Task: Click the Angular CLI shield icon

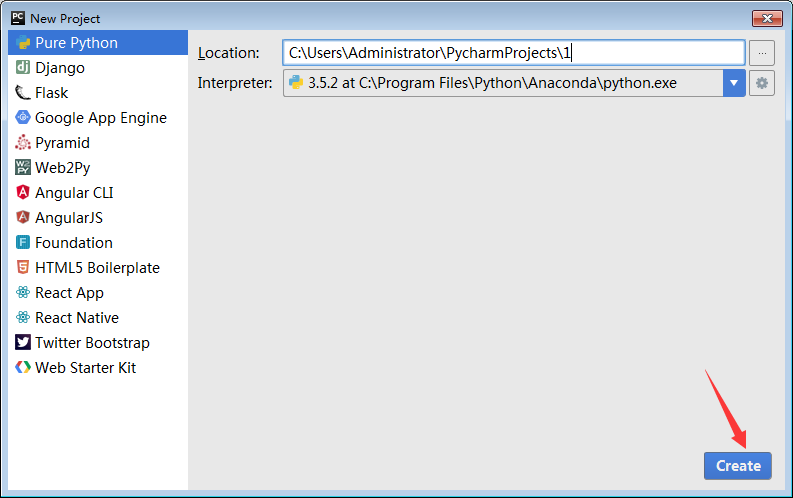Action: (x=23, y=192)
